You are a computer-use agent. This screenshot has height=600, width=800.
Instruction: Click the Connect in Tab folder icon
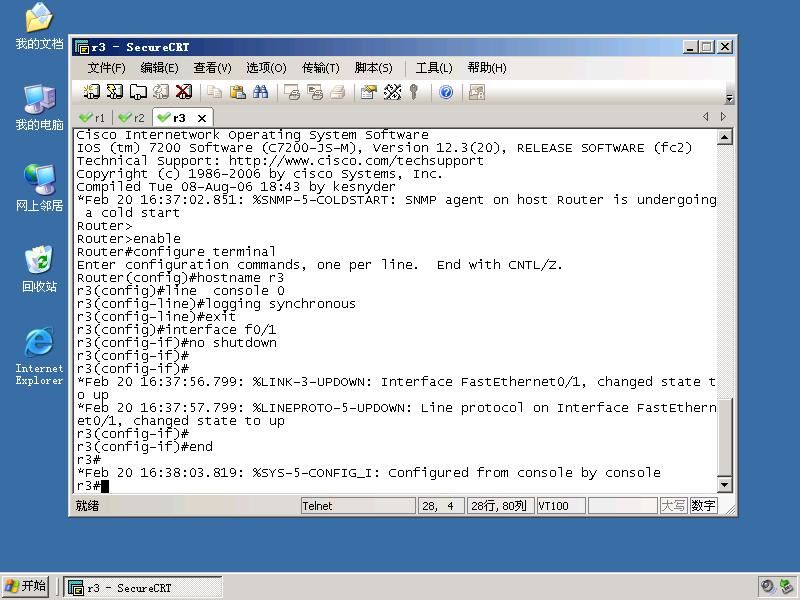(x=138, y=92)
